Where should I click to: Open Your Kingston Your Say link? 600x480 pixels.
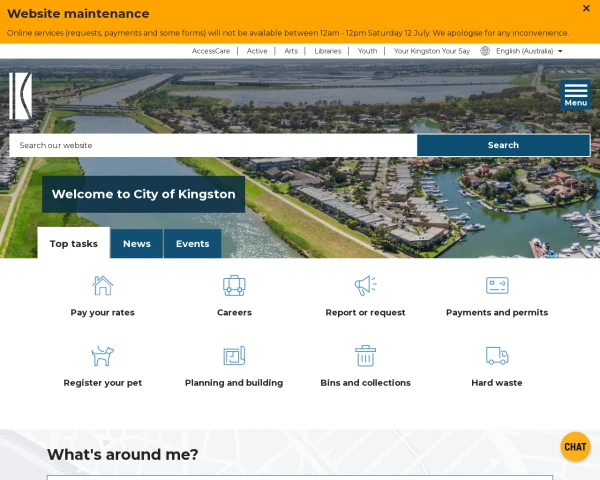[x=432, y=51]
